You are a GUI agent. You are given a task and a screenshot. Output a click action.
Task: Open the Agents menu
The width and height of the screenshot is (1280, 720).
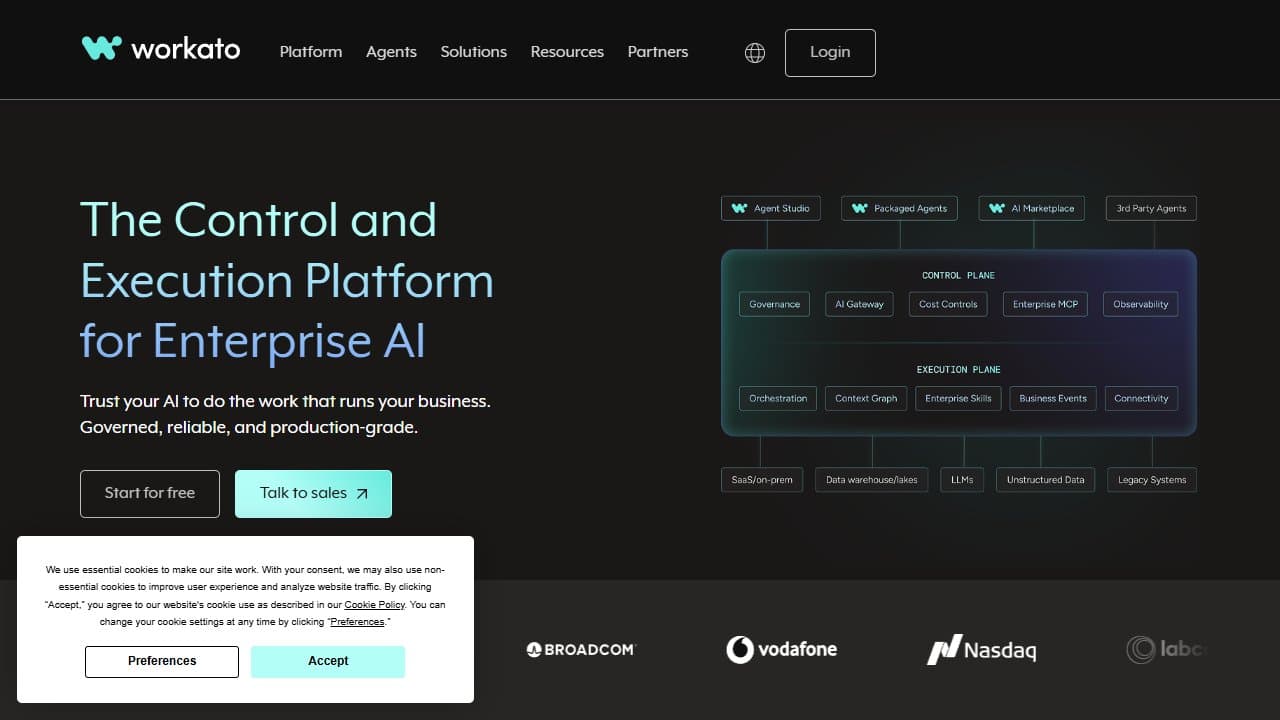(x=391, y=52)
